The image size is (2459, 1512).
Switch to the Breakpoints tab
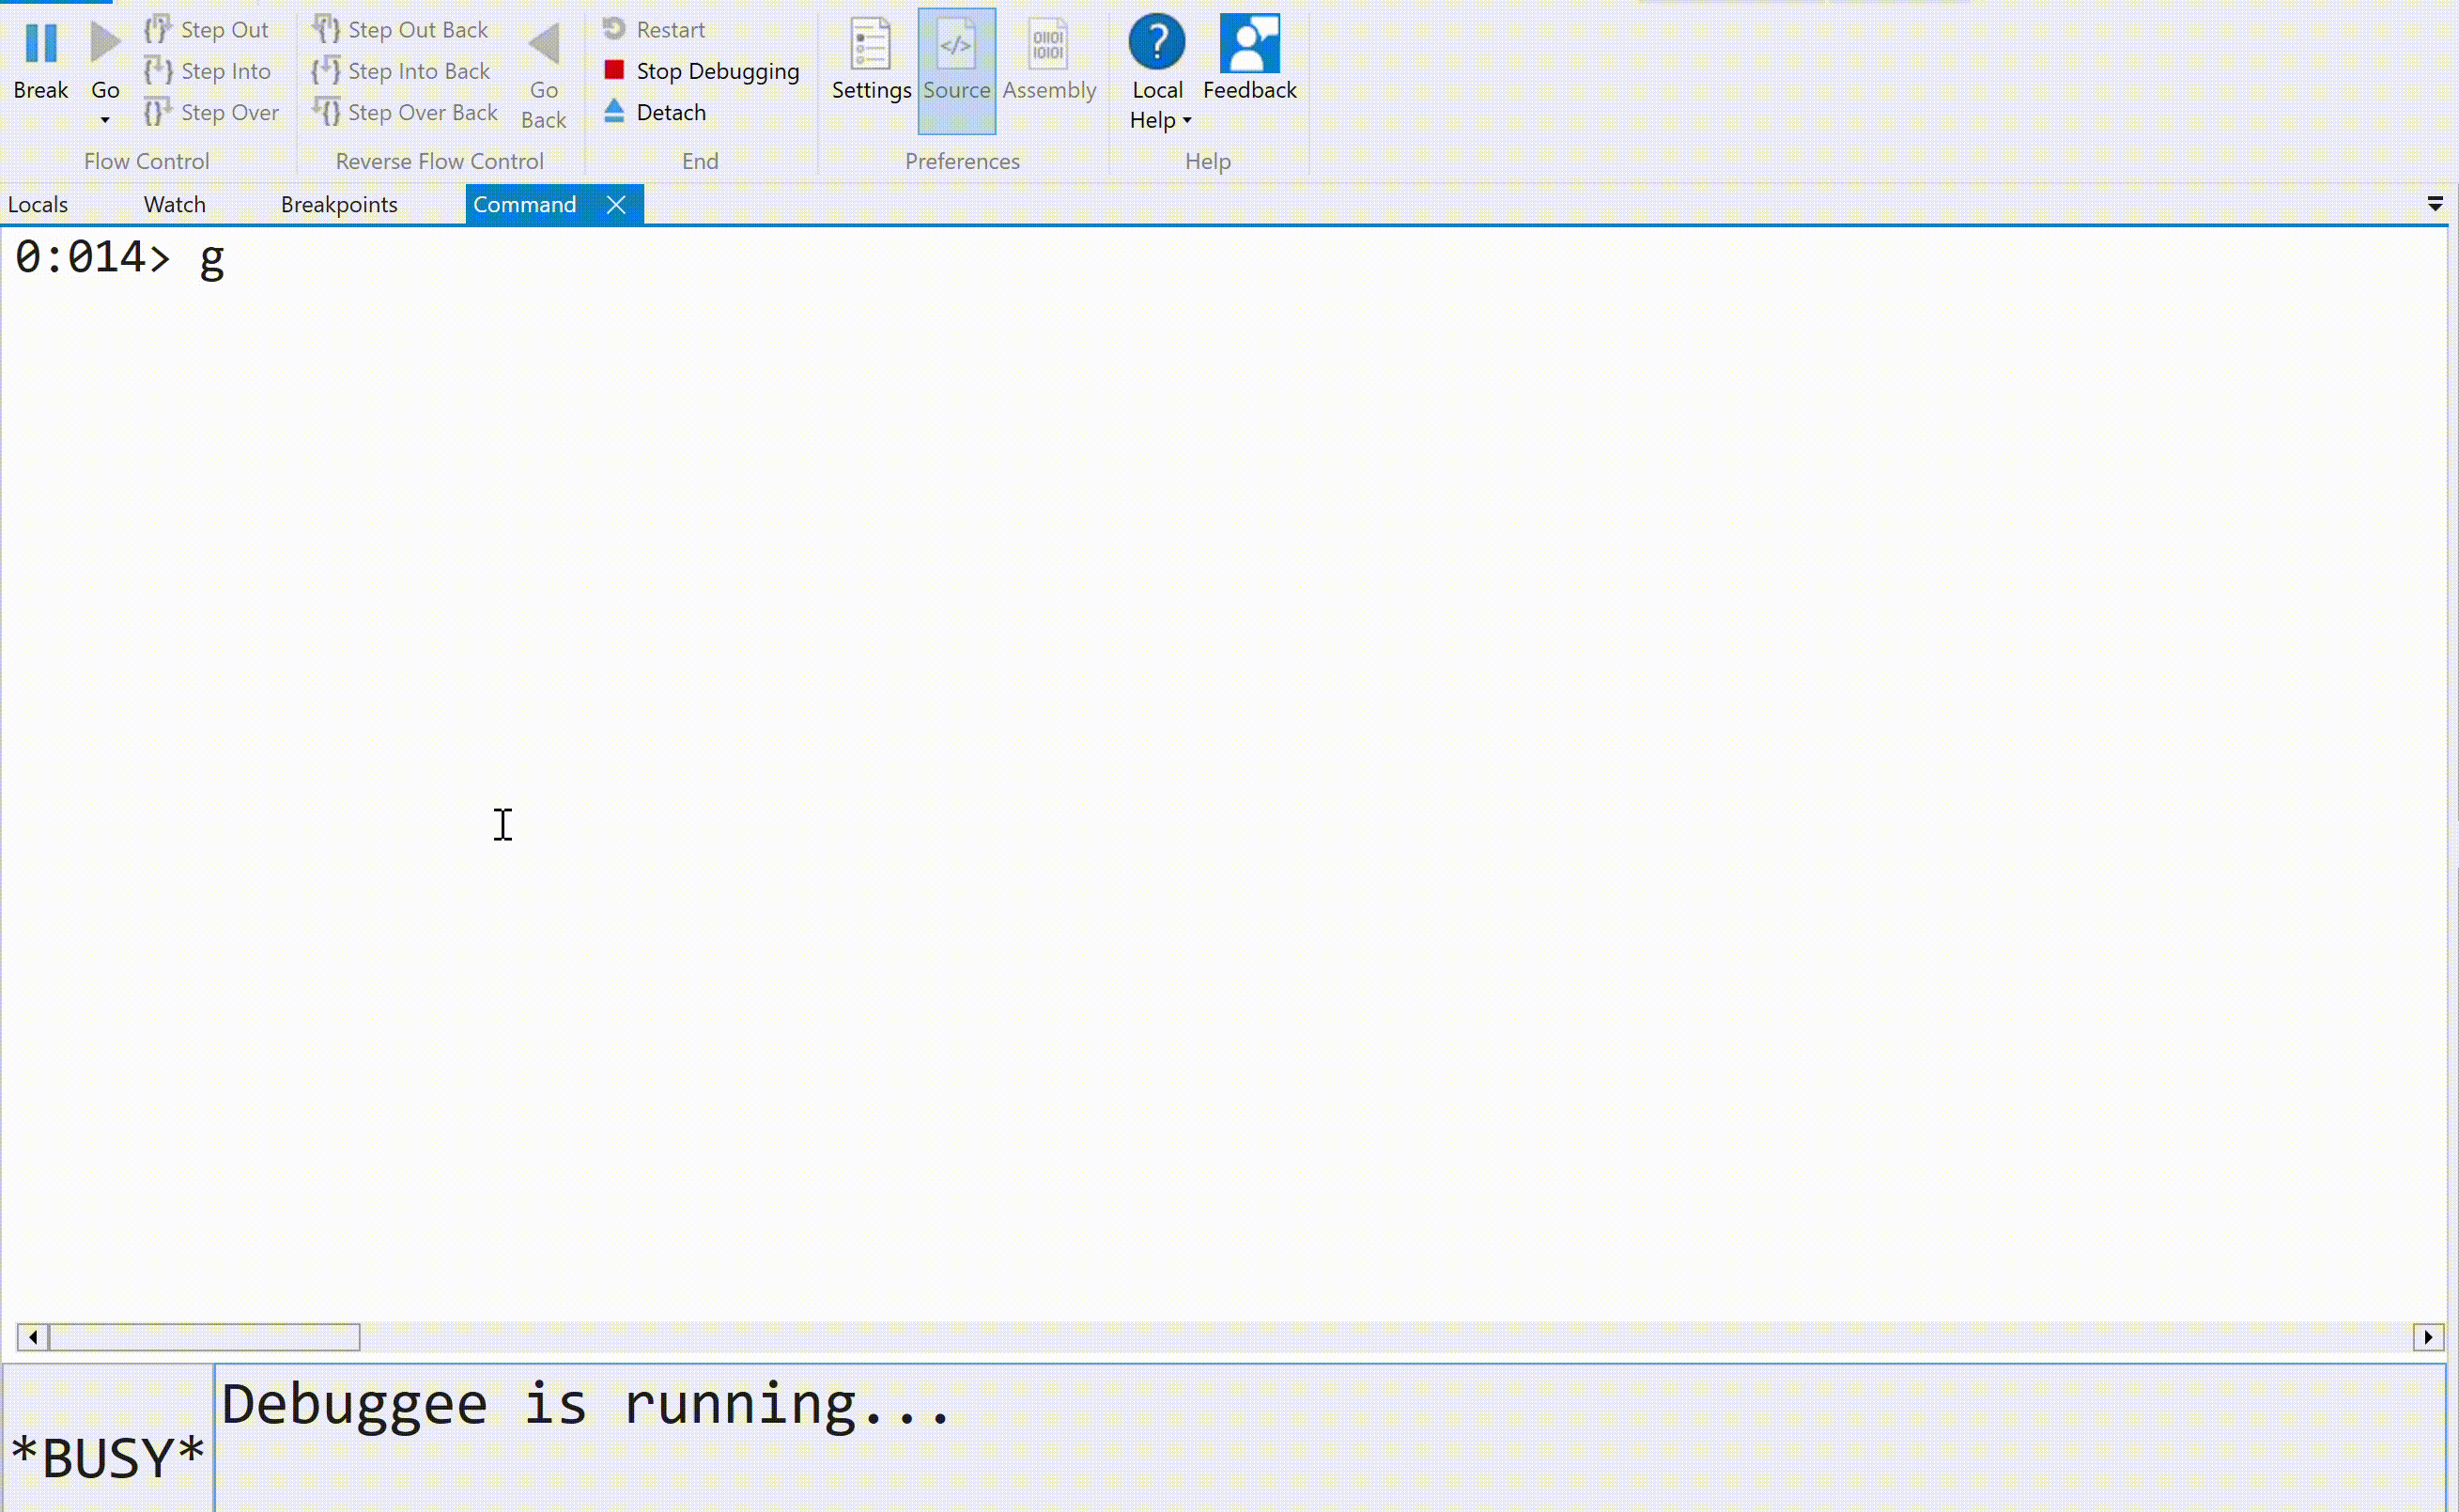point(339,204)
